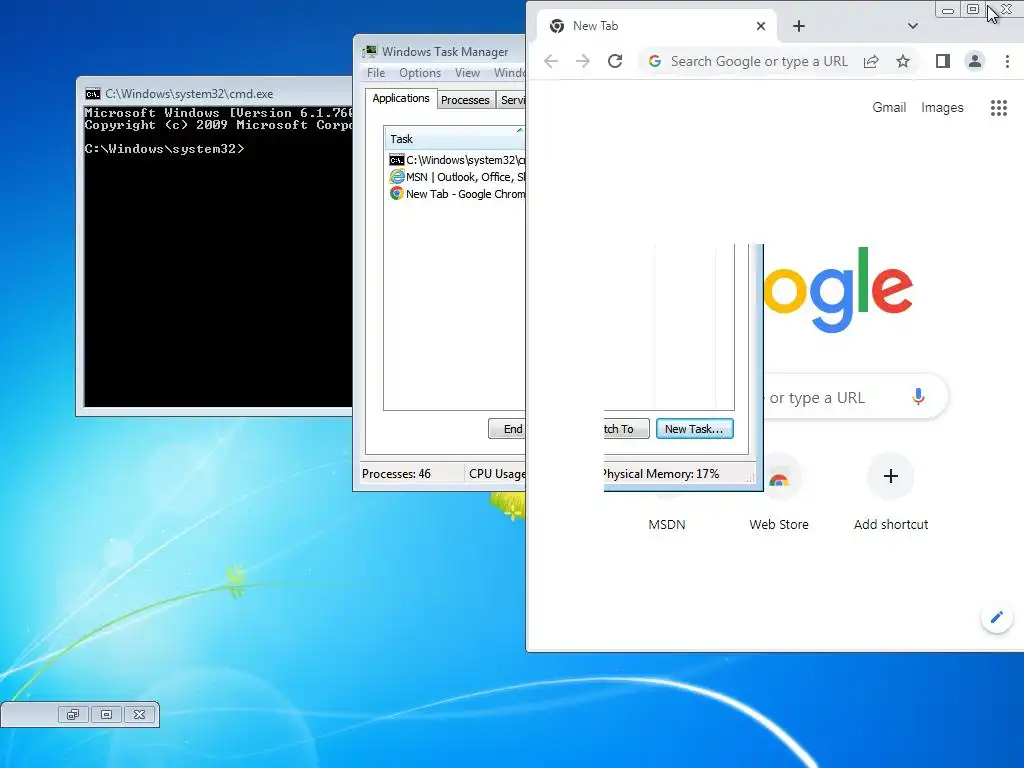Click the Task column header sort arrow
The height and width of the screenshot is (768, 1024).
click(520, 131)
